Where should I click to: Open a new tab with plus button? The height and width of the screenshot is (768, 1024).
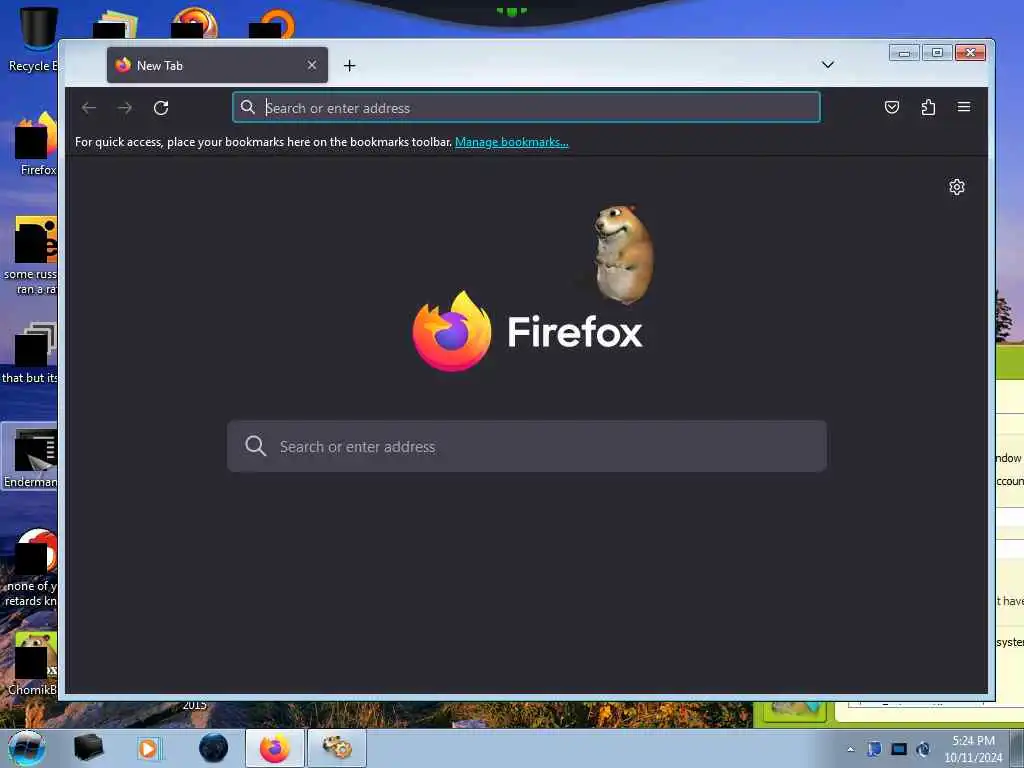[x=349, y=65]
